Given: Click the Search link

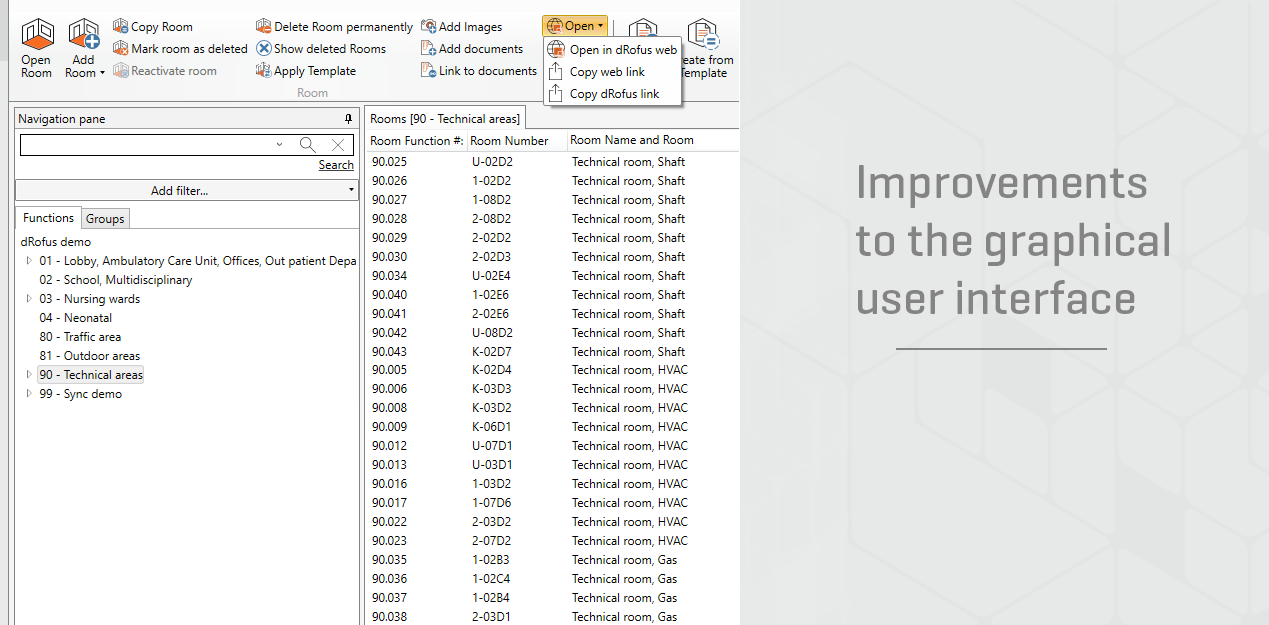Looking at the screenshot, I should 336,165.
